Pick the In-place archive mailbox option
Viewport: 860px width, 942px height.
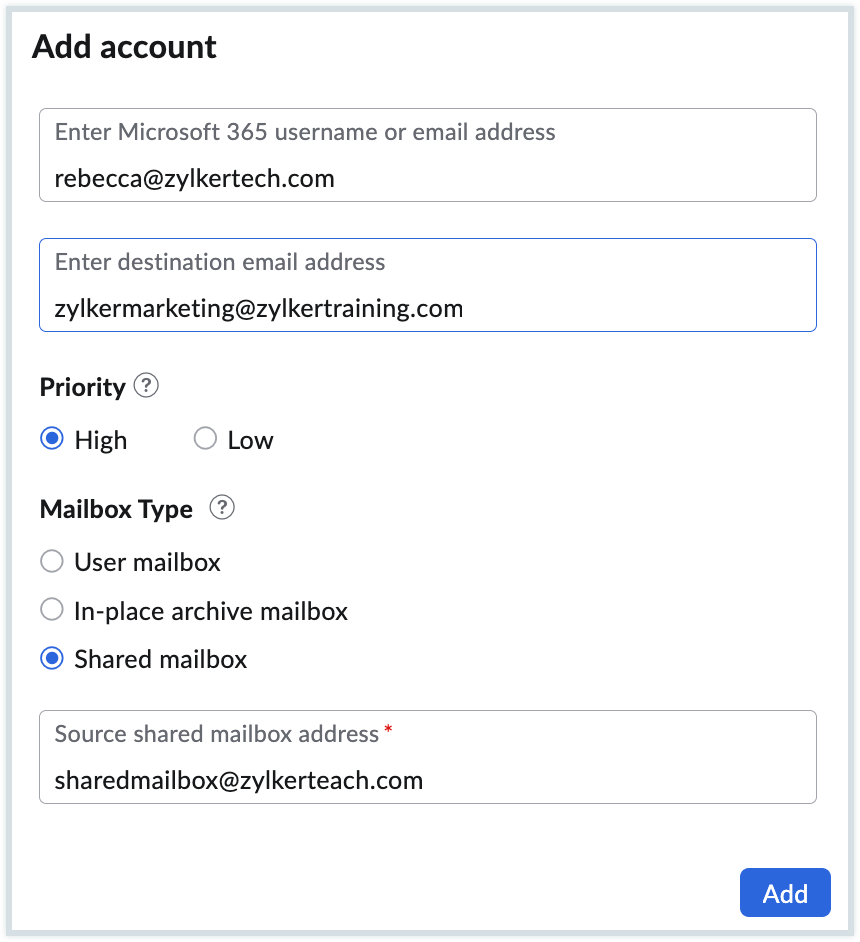(51, 610)
